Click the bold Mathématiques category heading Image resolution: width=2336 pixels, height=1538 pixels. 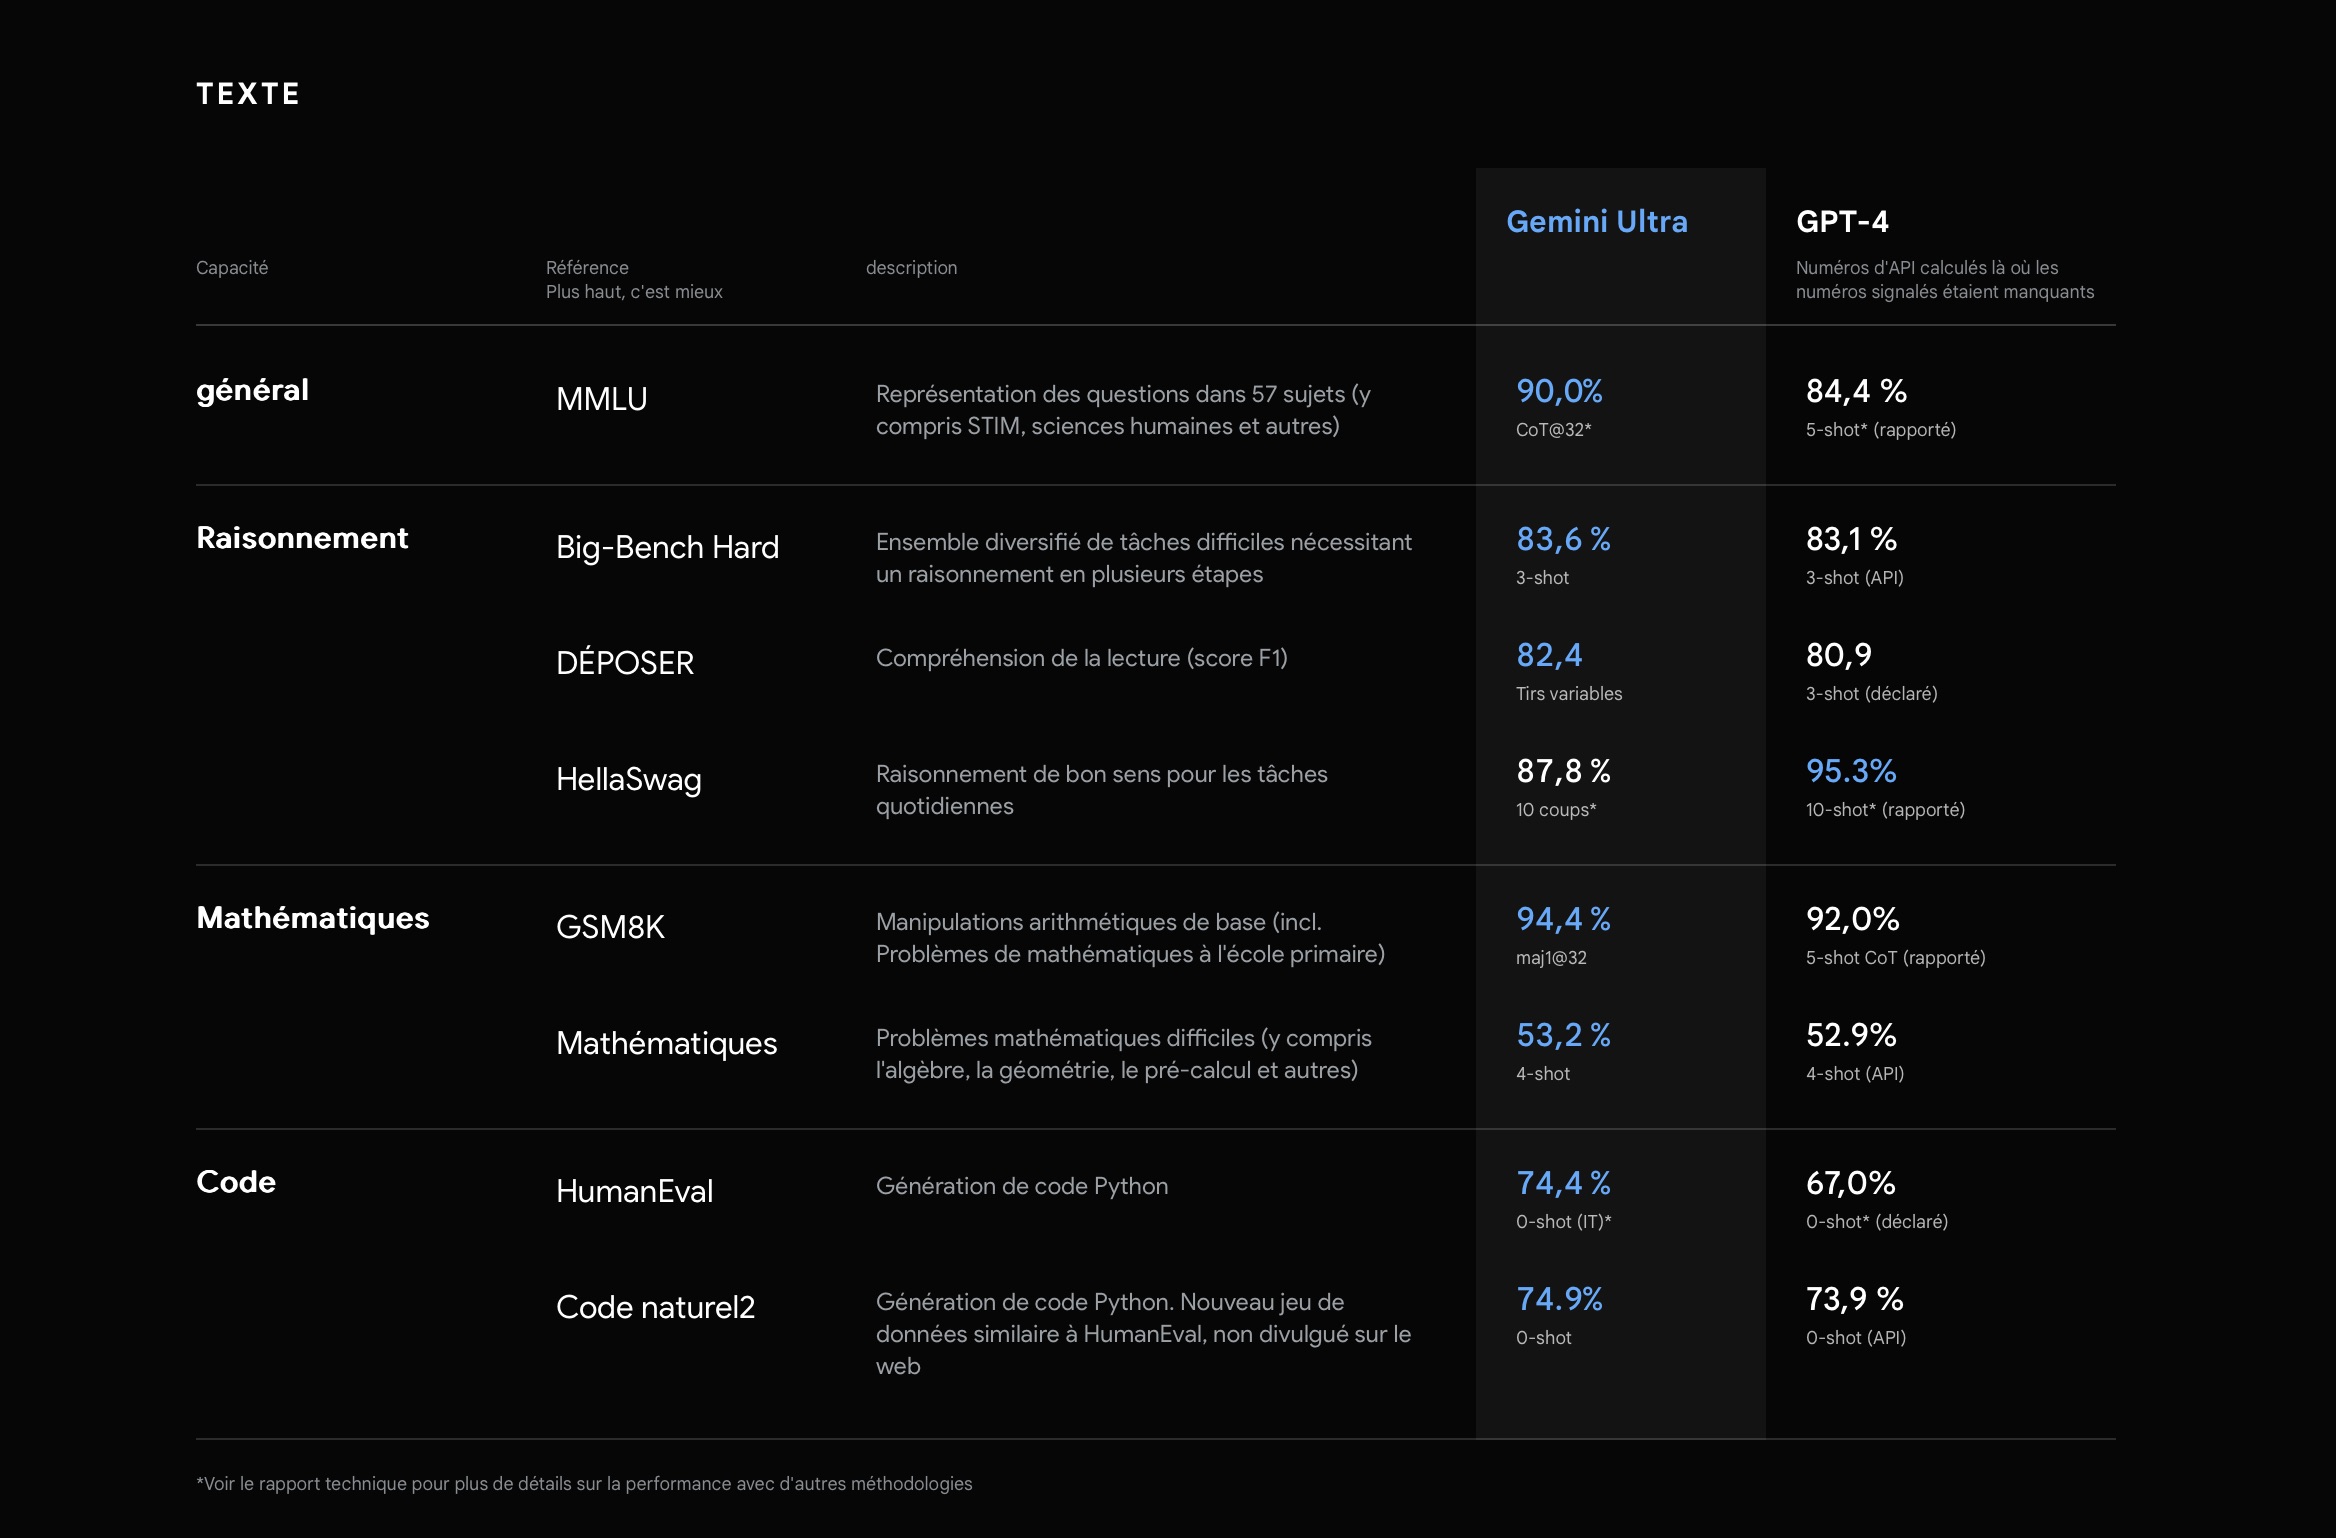pyautogui.click(x=312, y=918)
